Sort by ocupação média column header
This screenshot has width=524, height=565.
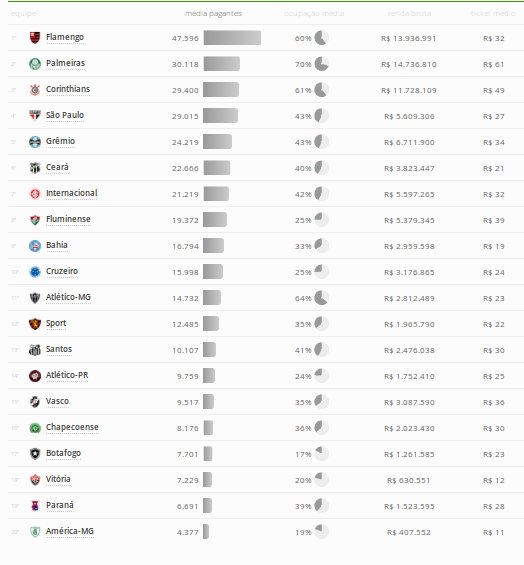tap(314, 14)
